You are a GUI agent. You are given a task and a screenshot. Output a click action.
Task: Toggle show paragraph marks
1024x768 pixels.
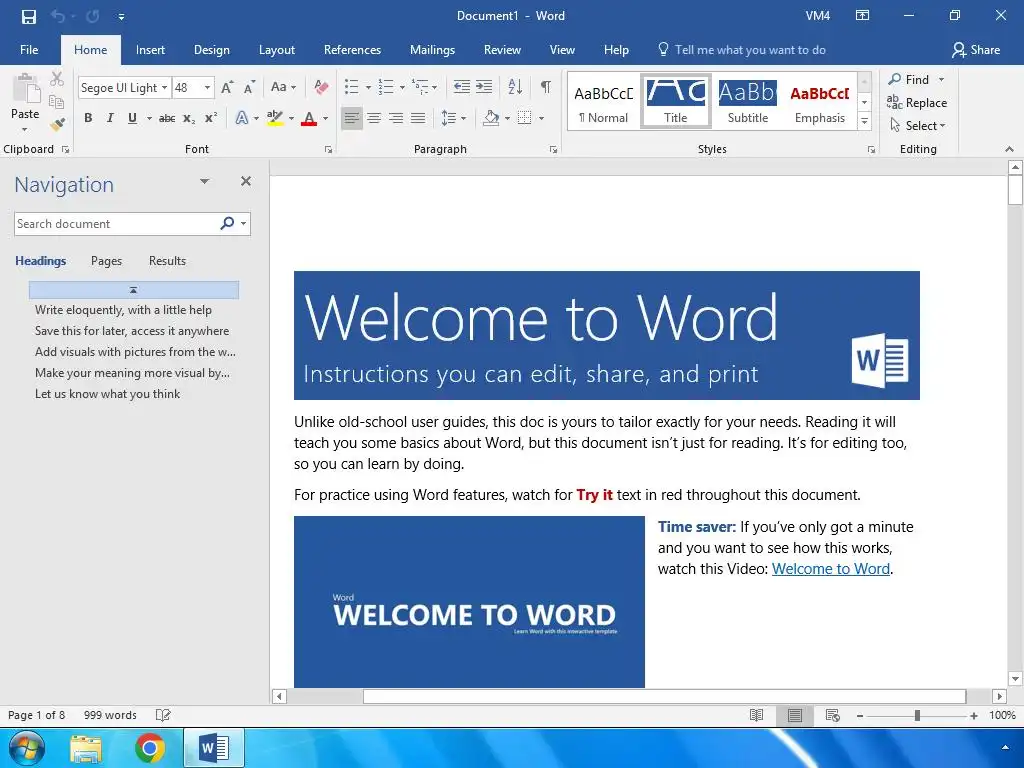(546, 87)
